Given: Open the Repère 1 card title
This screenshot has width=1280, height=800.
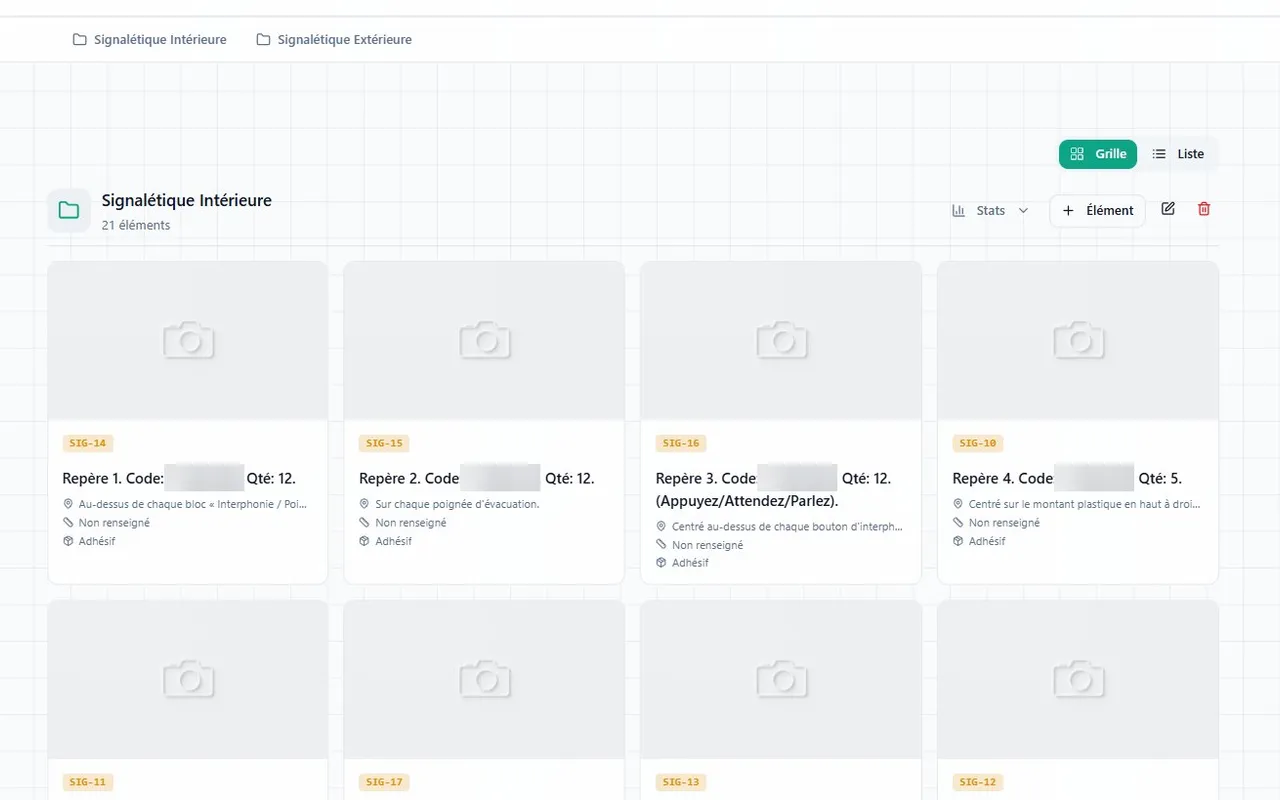Looking at the screenshot, I should pos(179,478).
